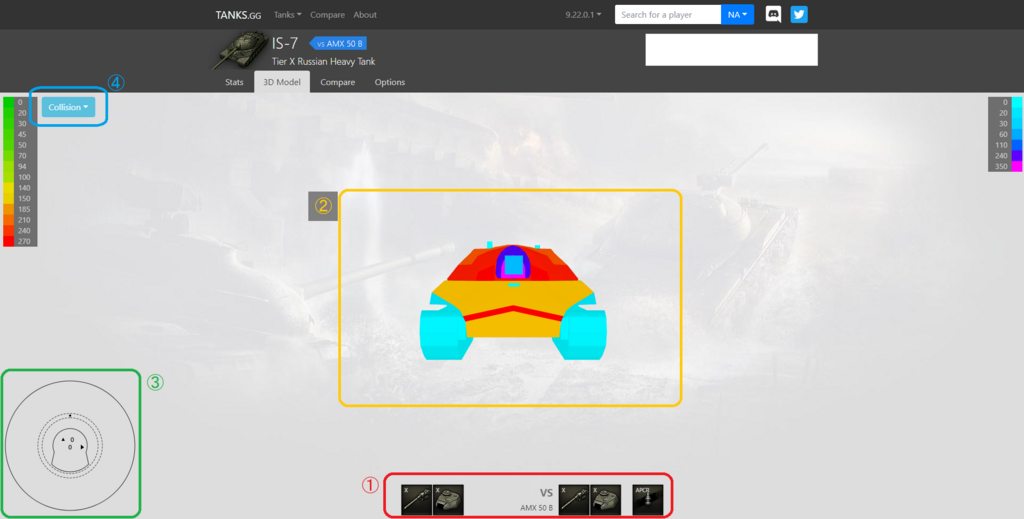Open the 9.22.0.1 version dropdown
The image size is (1024, 519).
click(583, 14)
